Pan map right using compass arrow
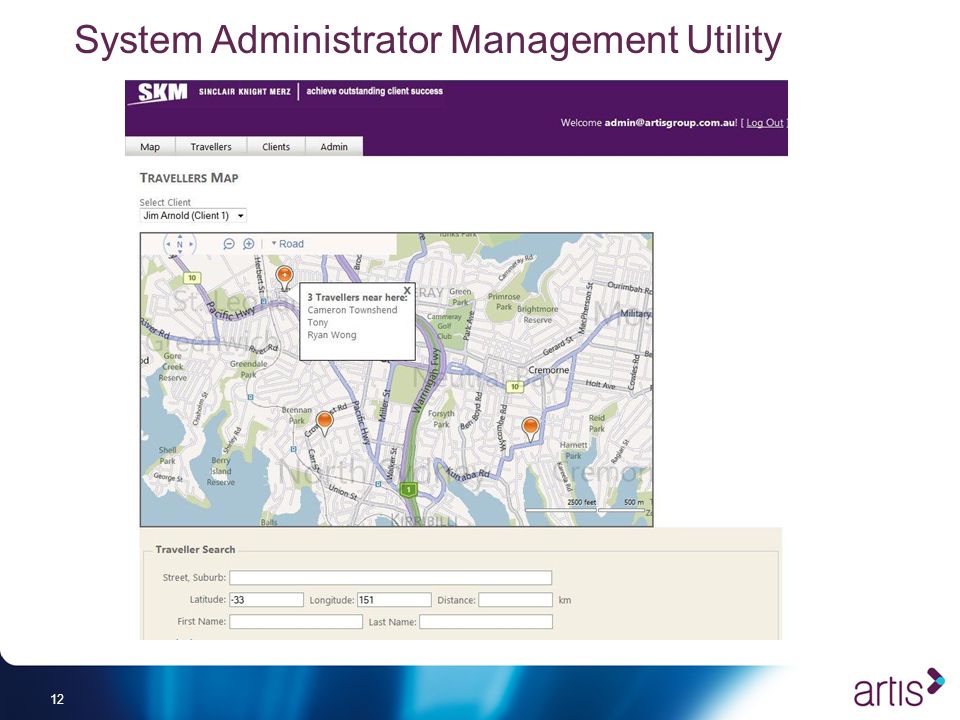Viewport: 960px width, 720px height. (x=191, y=244)
